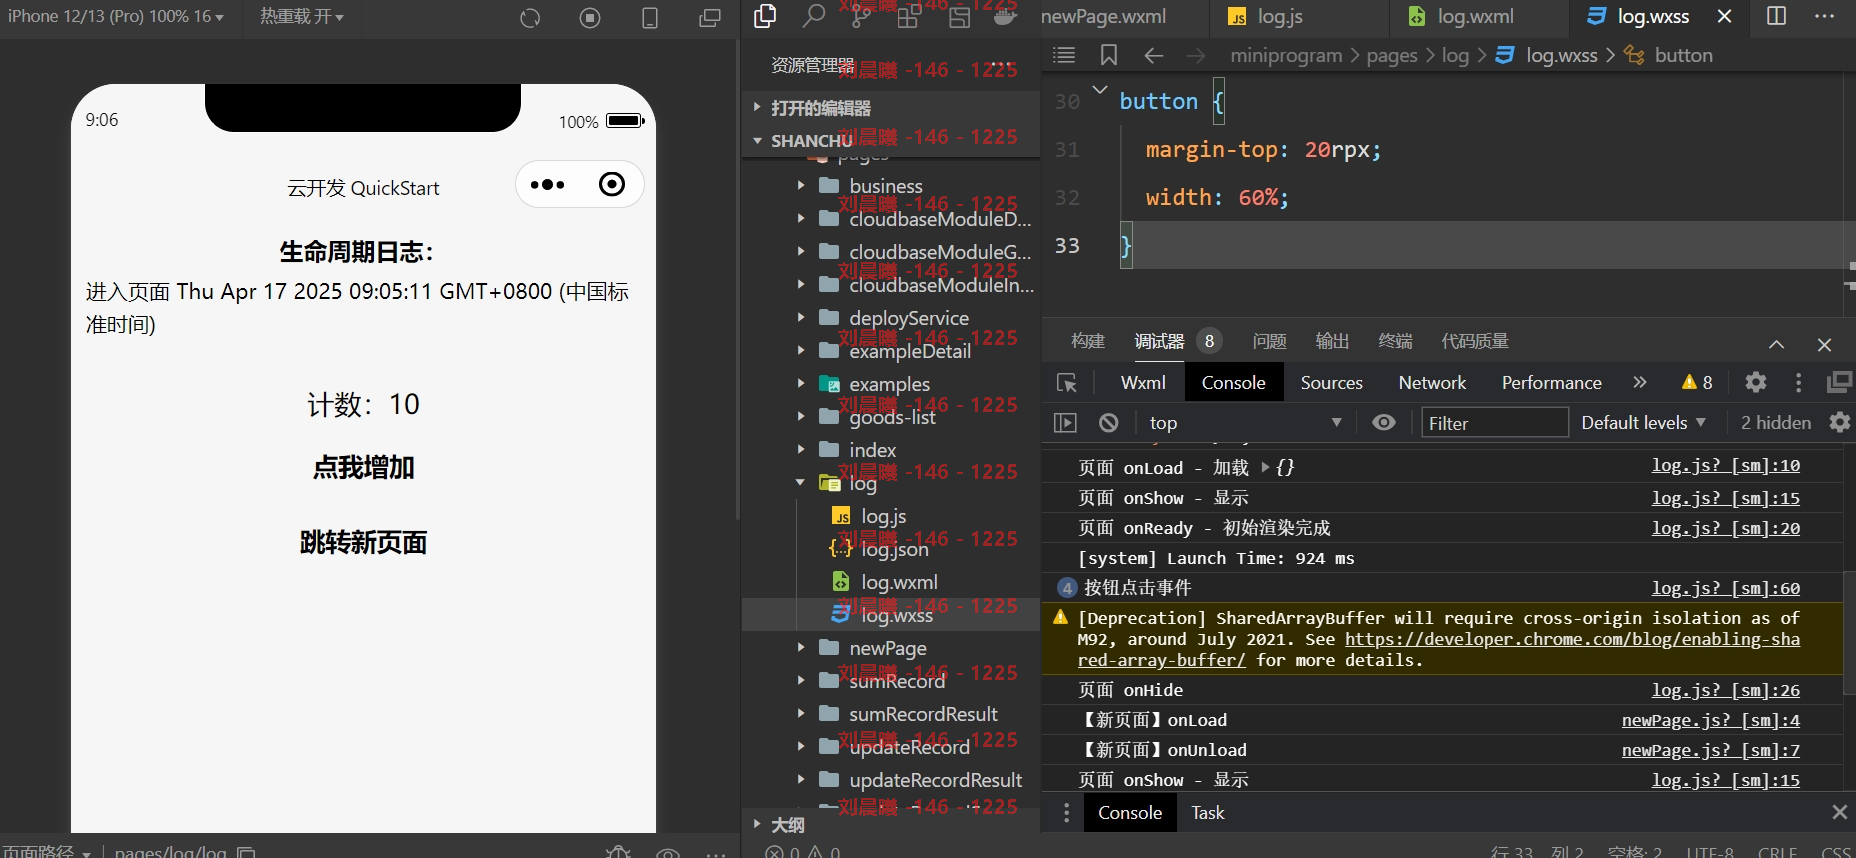Expand the 大纲 outline section

779,824
